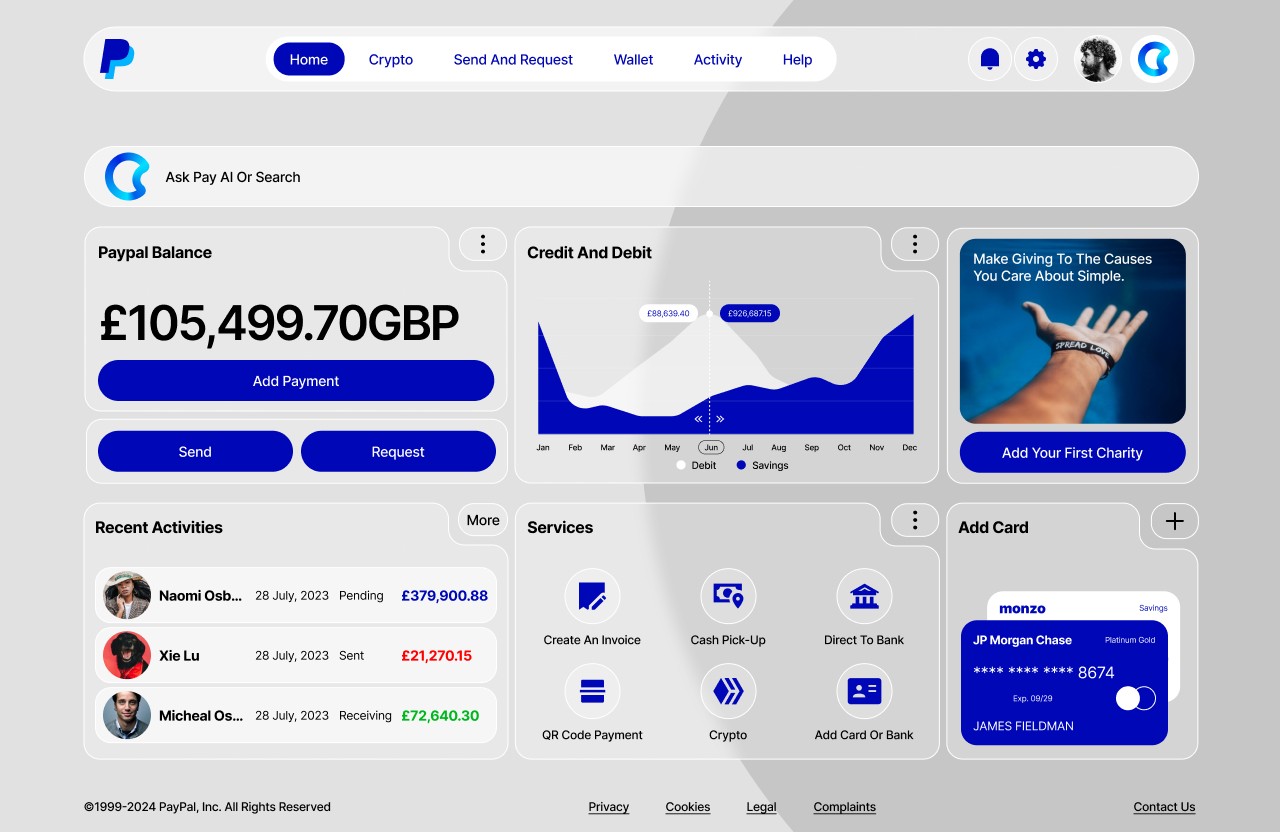Open the Legal footer link
Screen dimensions: 1280x832
coord(761,807)
